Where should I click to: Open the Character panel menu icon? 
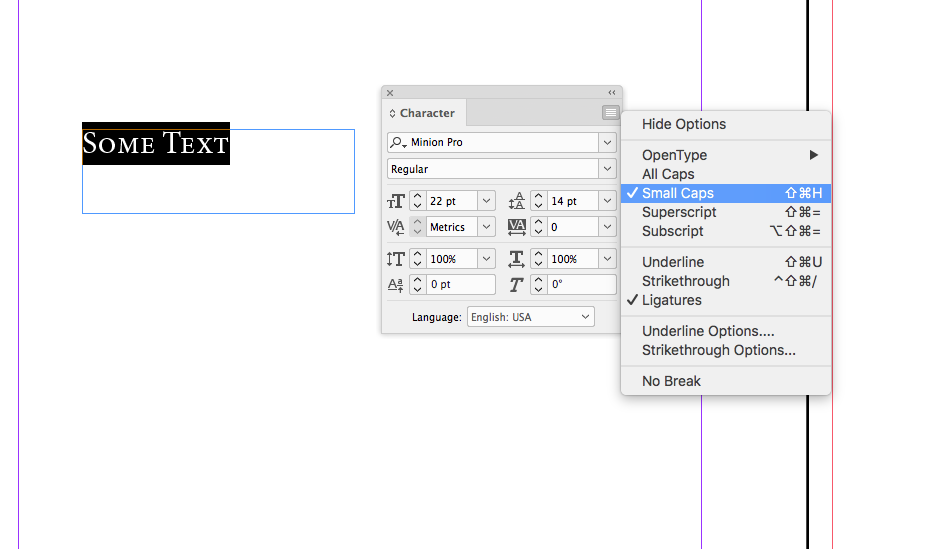tap(610, 113)
